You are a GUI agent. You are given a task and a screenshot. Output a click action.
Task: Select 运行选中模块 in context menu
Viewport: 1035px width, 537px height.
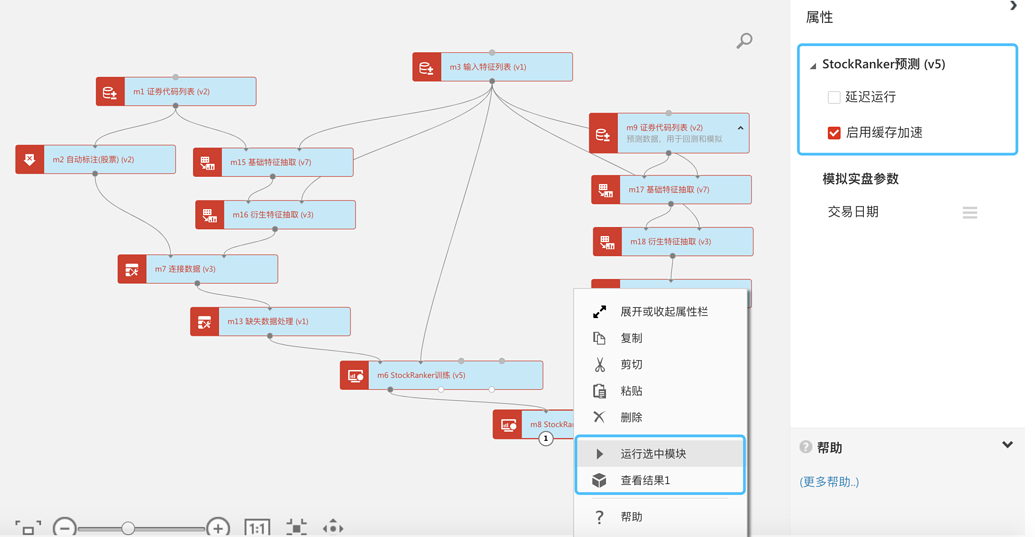click(x=661, y=454)
